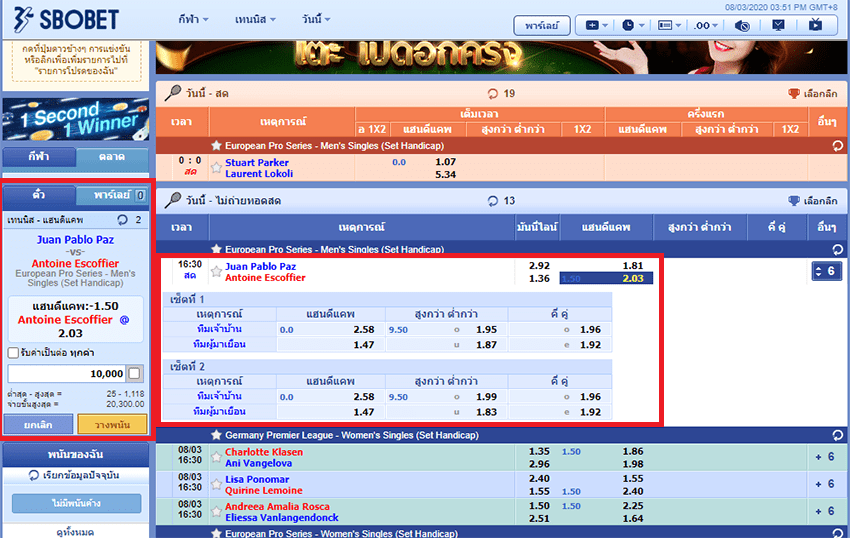Tick the รับค่าเป็นต่อ ทุกค่า checkbox

click(x=13, y=353)
